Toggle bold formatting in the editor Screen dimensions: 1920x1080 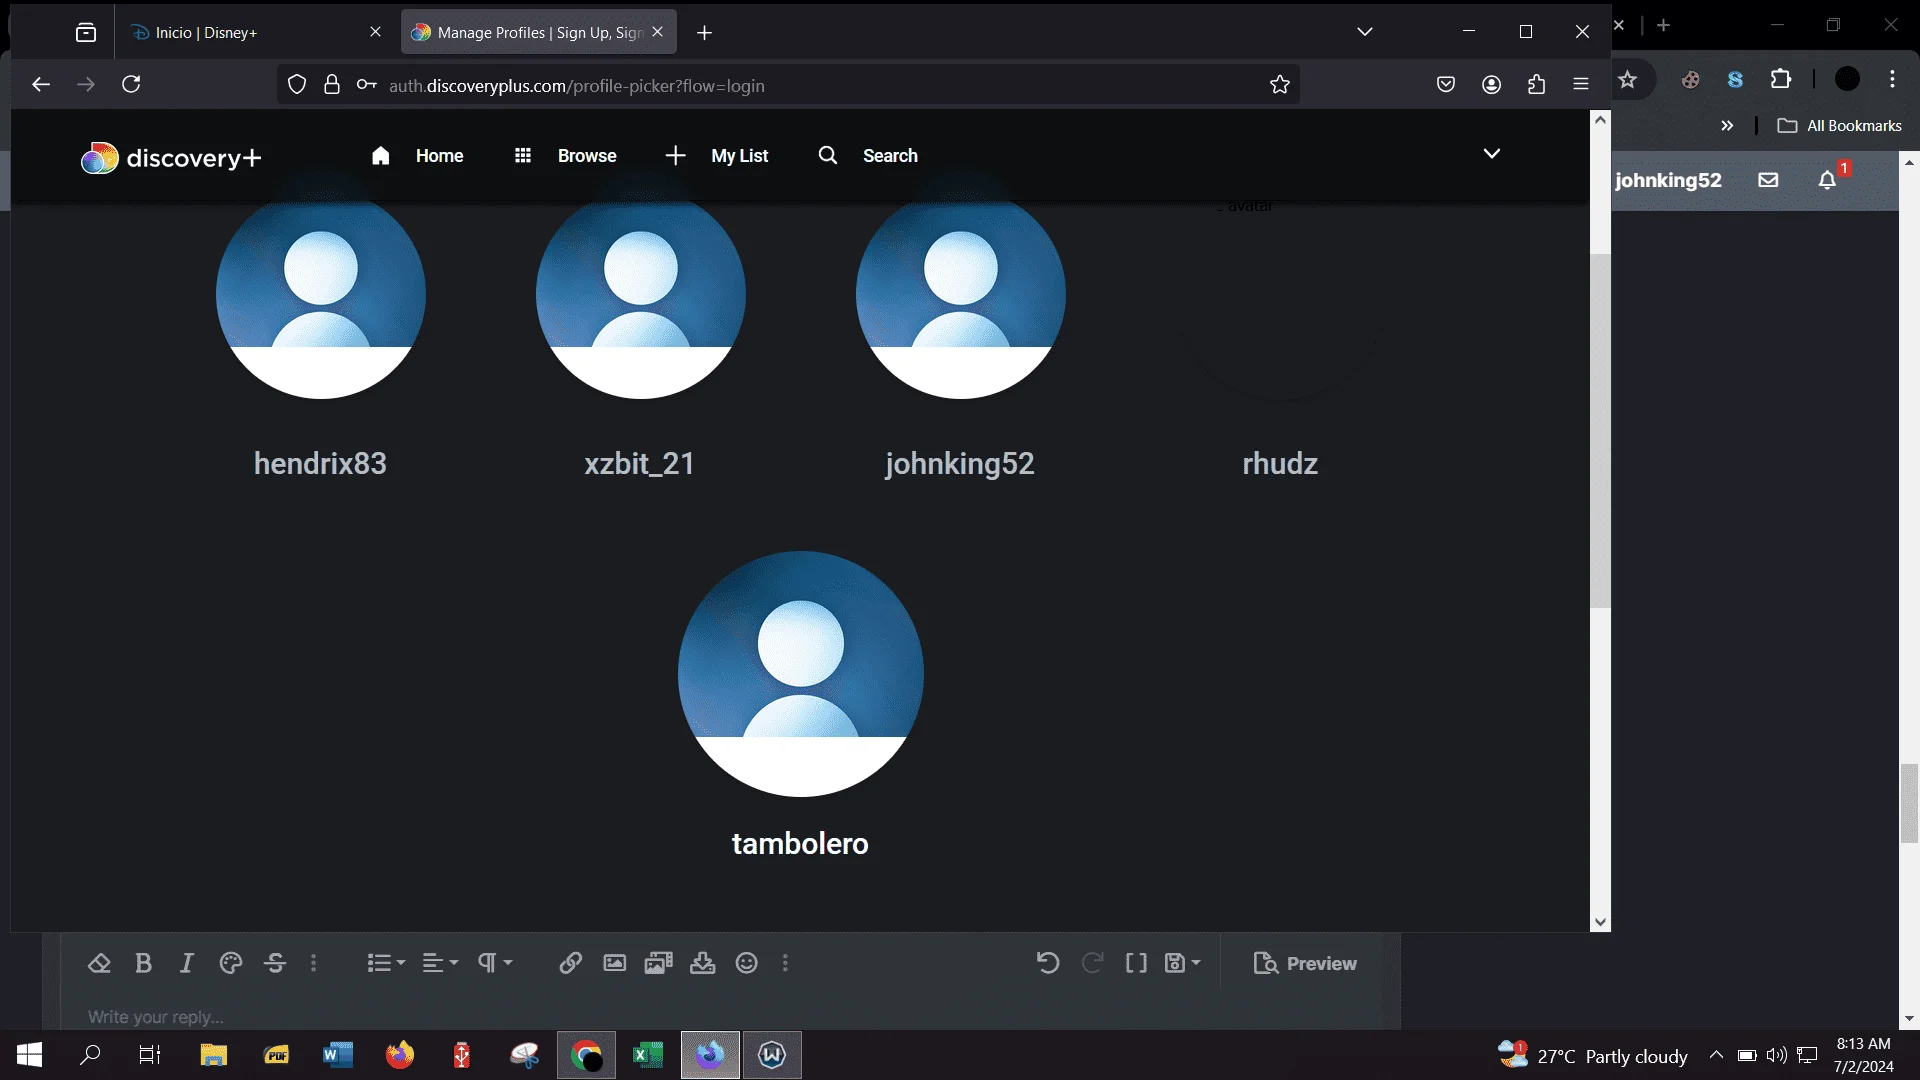coord(143,963)
